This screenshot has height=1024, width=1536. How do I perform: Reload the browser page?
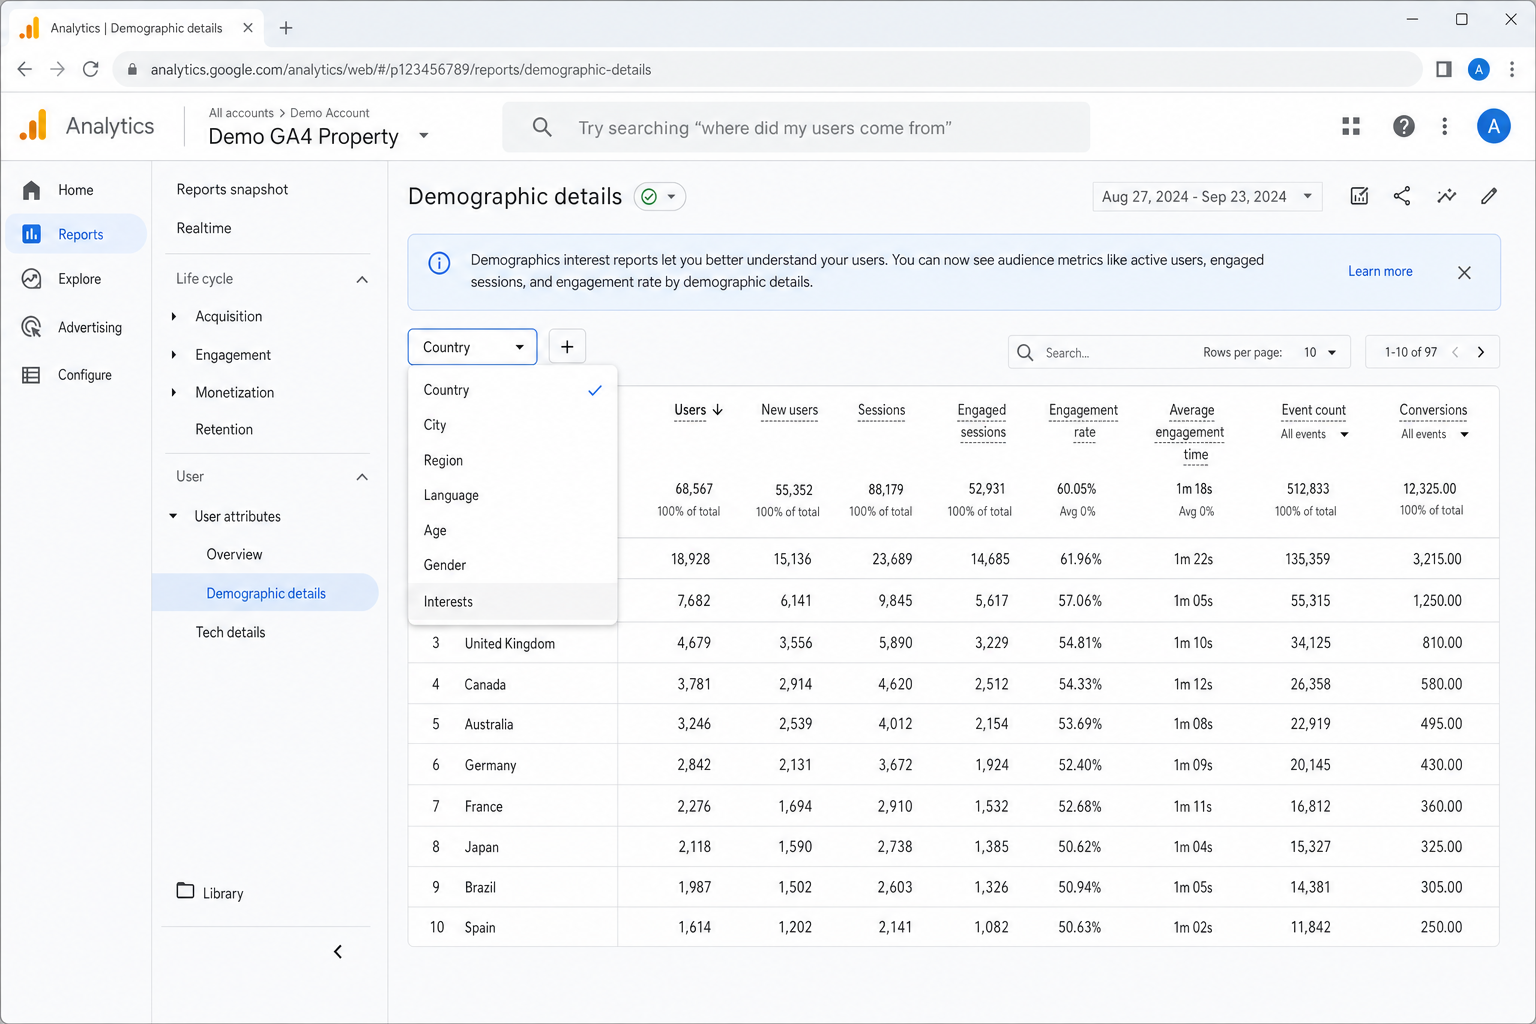point(90,69)
